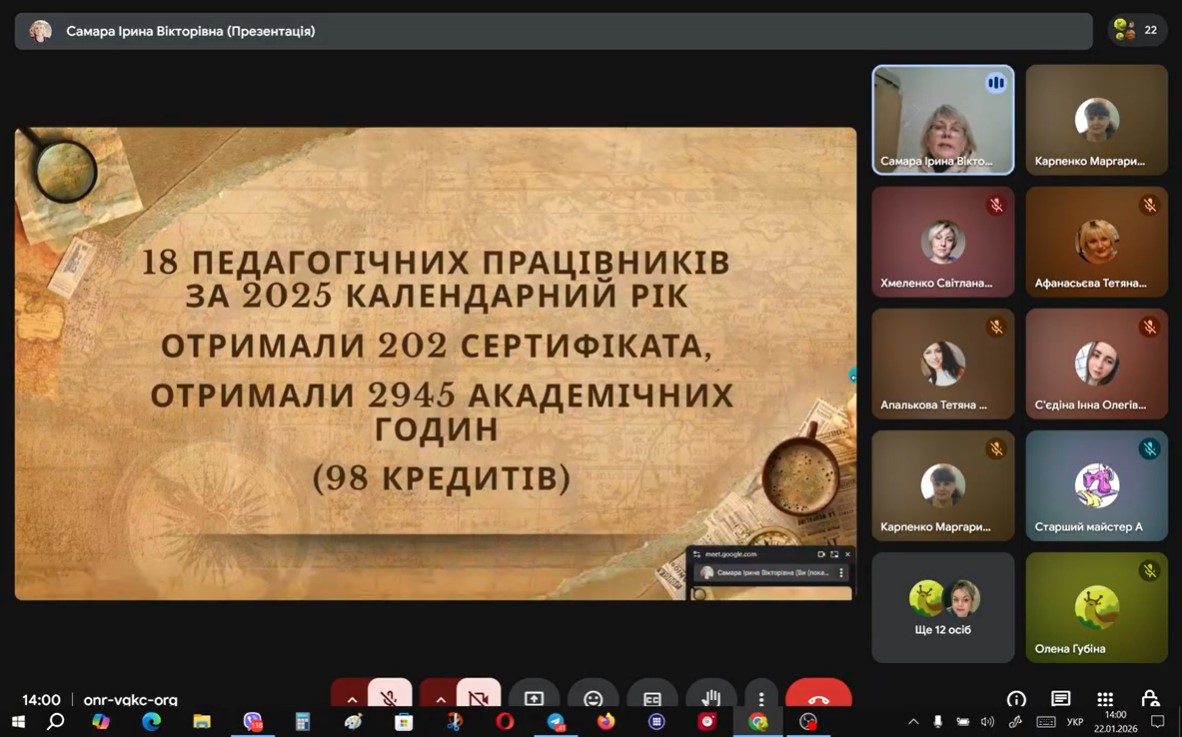Open participants list showing 22 people
Image resolution: width=1182 pixels, height=737 pixels.
[1137, 31]
